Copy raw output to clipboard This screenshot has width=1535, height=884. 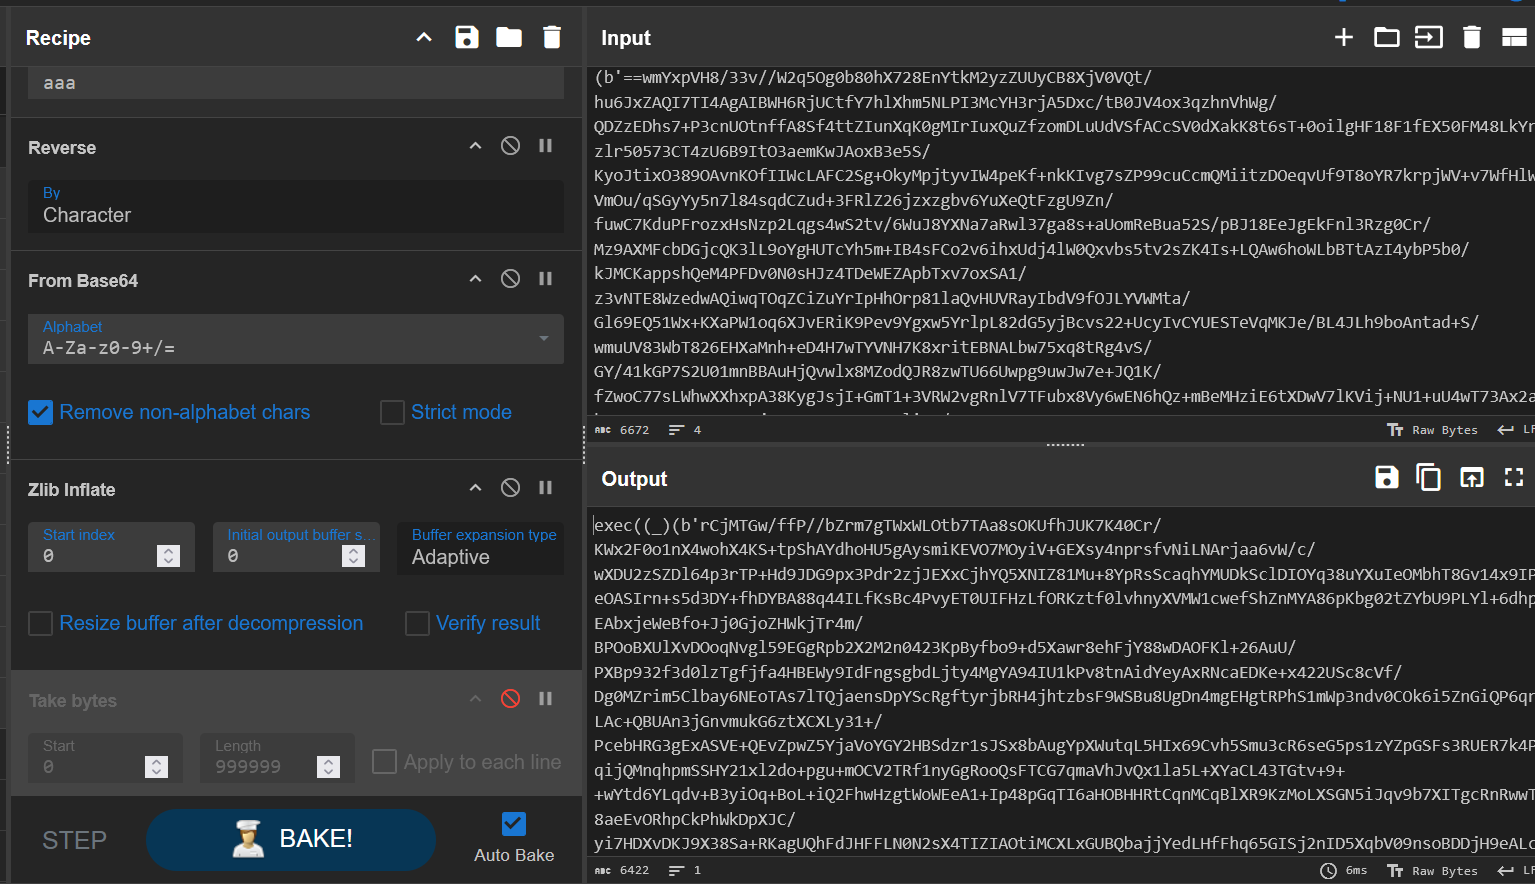click(1429, 478)
